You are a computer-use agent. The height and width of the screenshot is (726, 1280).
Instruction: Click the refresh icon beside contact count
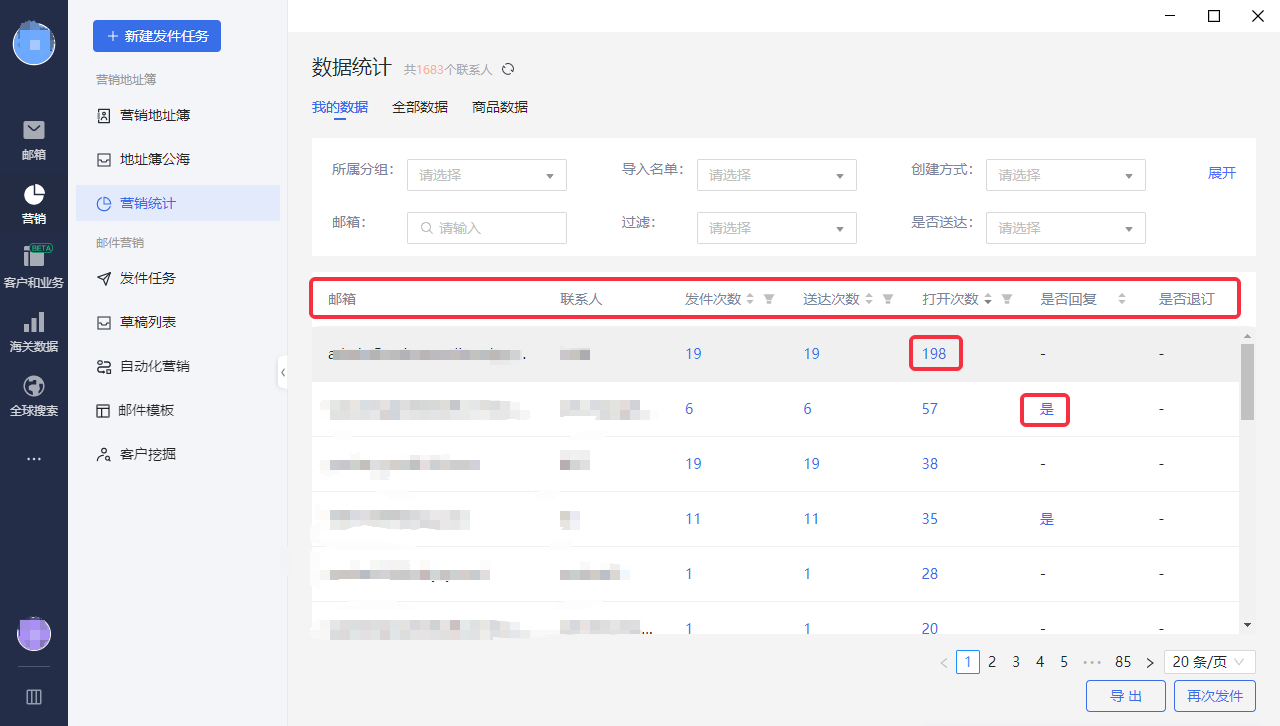[508, 69]
